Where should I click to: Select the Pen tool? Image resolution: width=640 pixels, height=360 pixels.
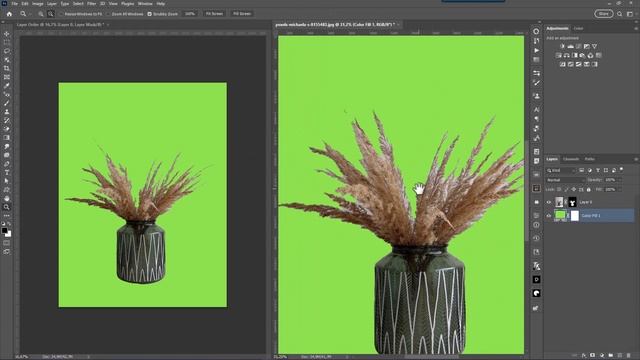(x=7, y=164)
